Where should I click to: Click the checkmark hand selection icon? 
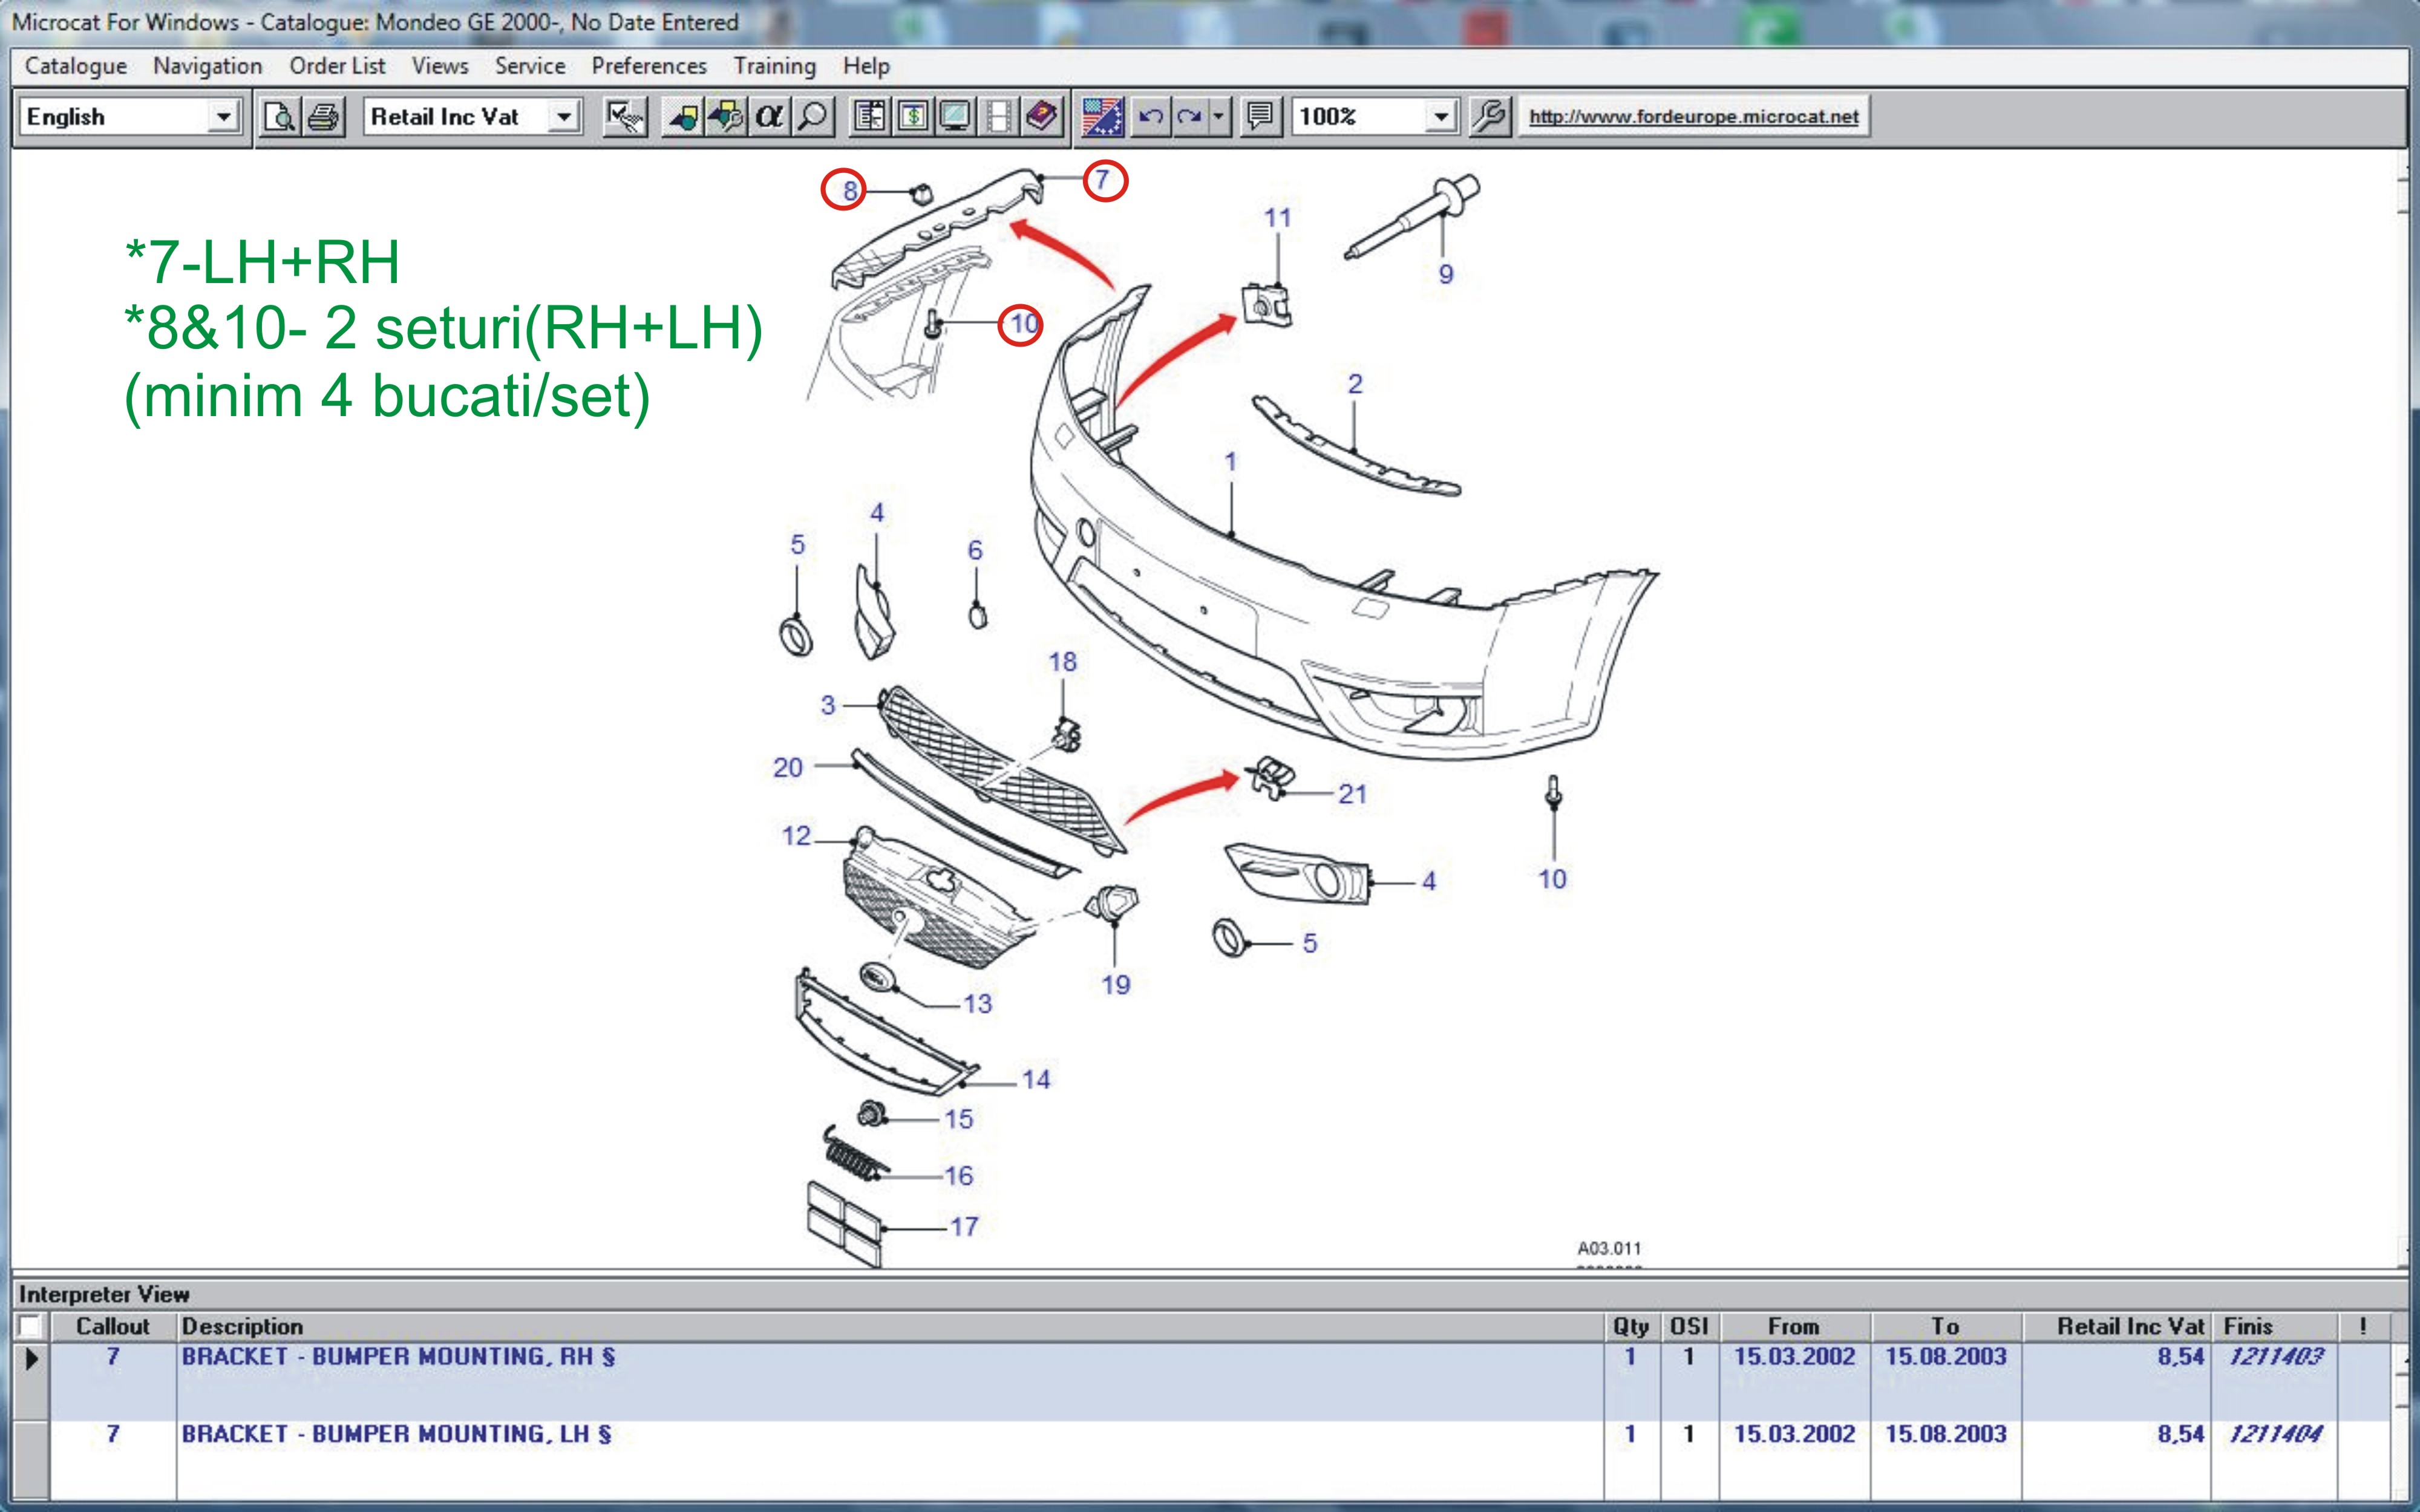(x=625, y=117)
